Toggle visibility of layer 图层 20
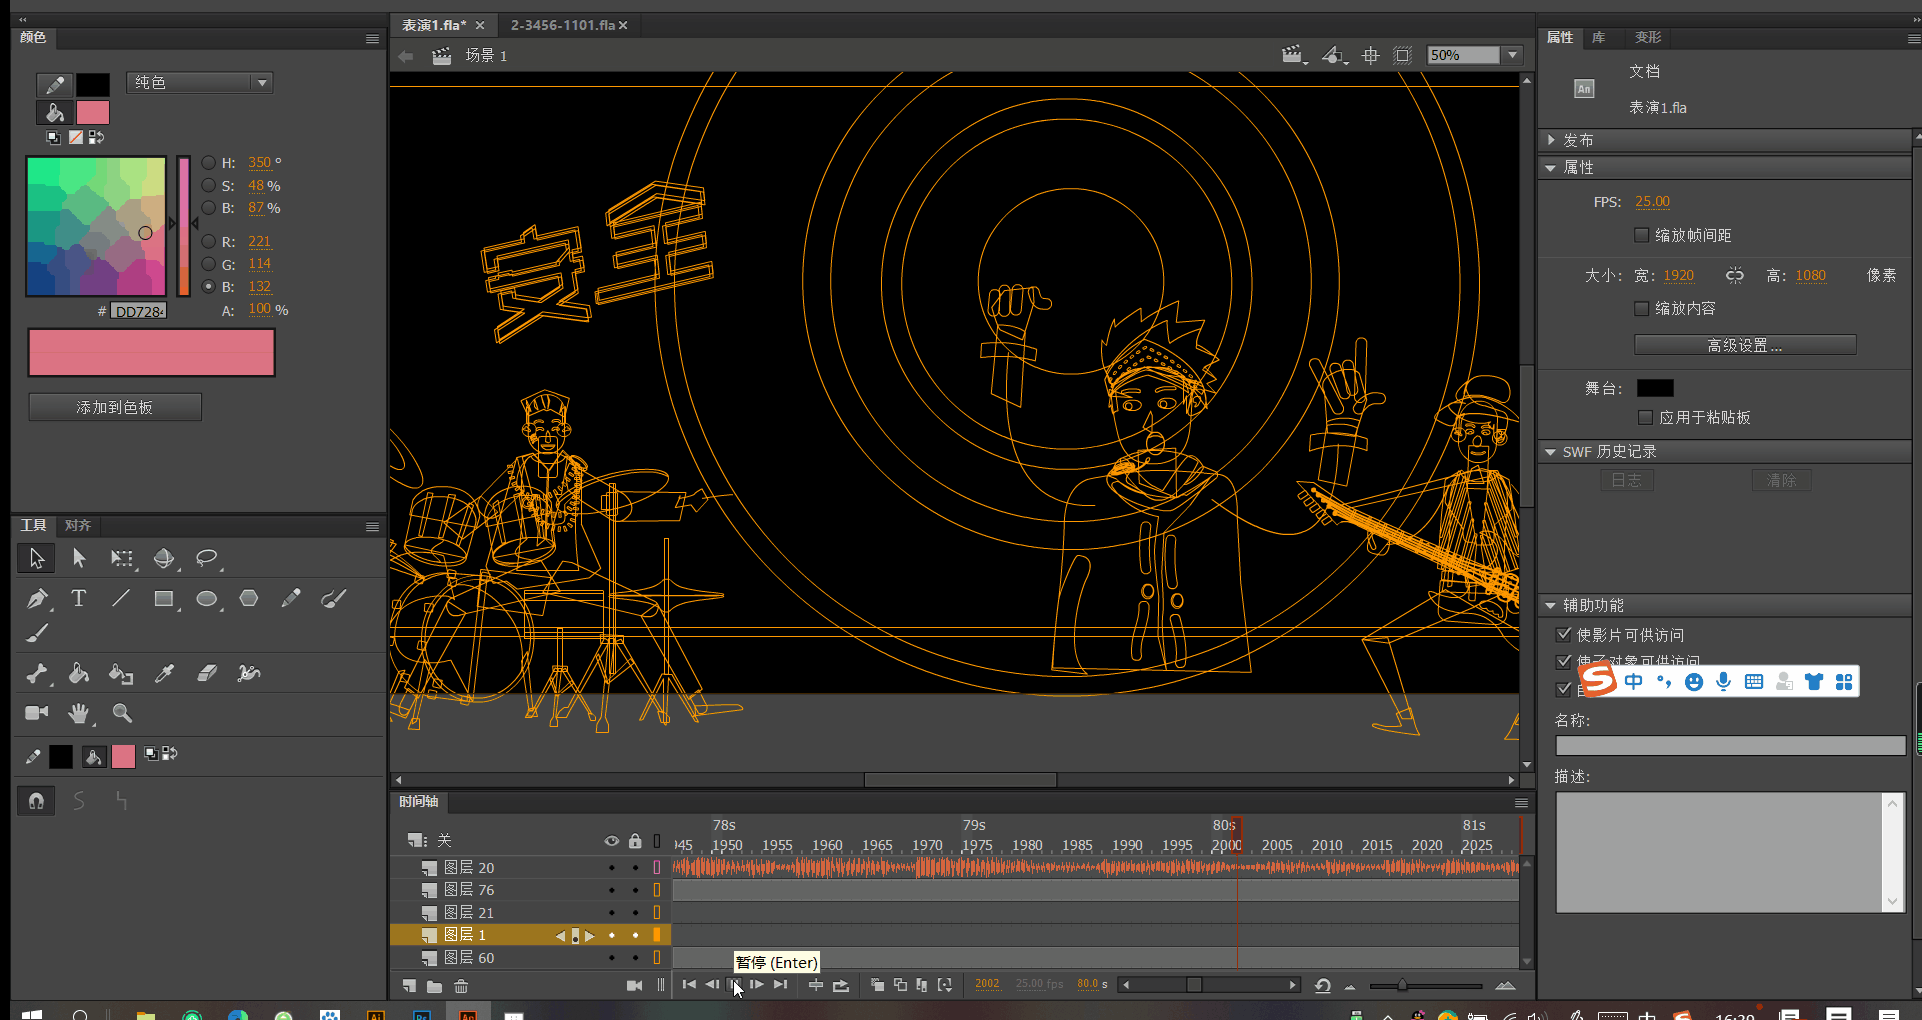1922x1020 pixels. pos(611,867)
